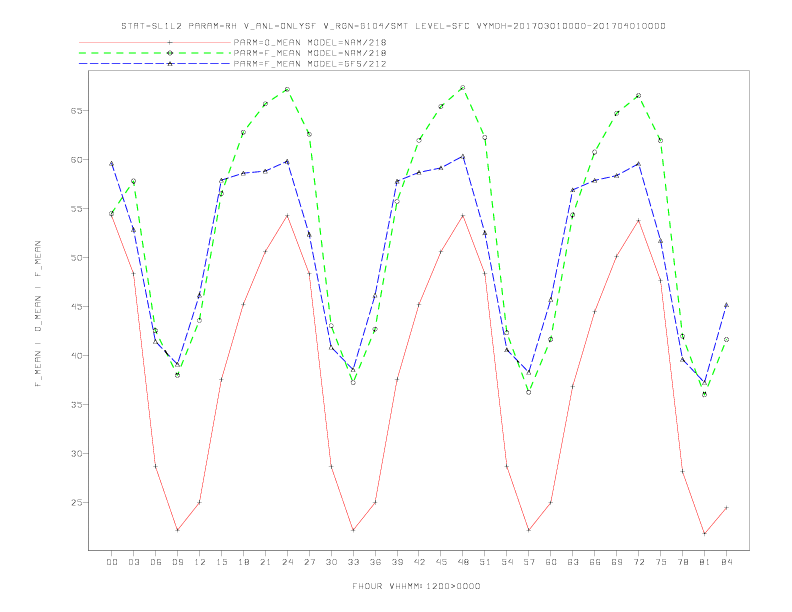The width and height of the screenshot is (792, 612).
Task: Click y-axis tick label 45
Action: click(77, 307)
